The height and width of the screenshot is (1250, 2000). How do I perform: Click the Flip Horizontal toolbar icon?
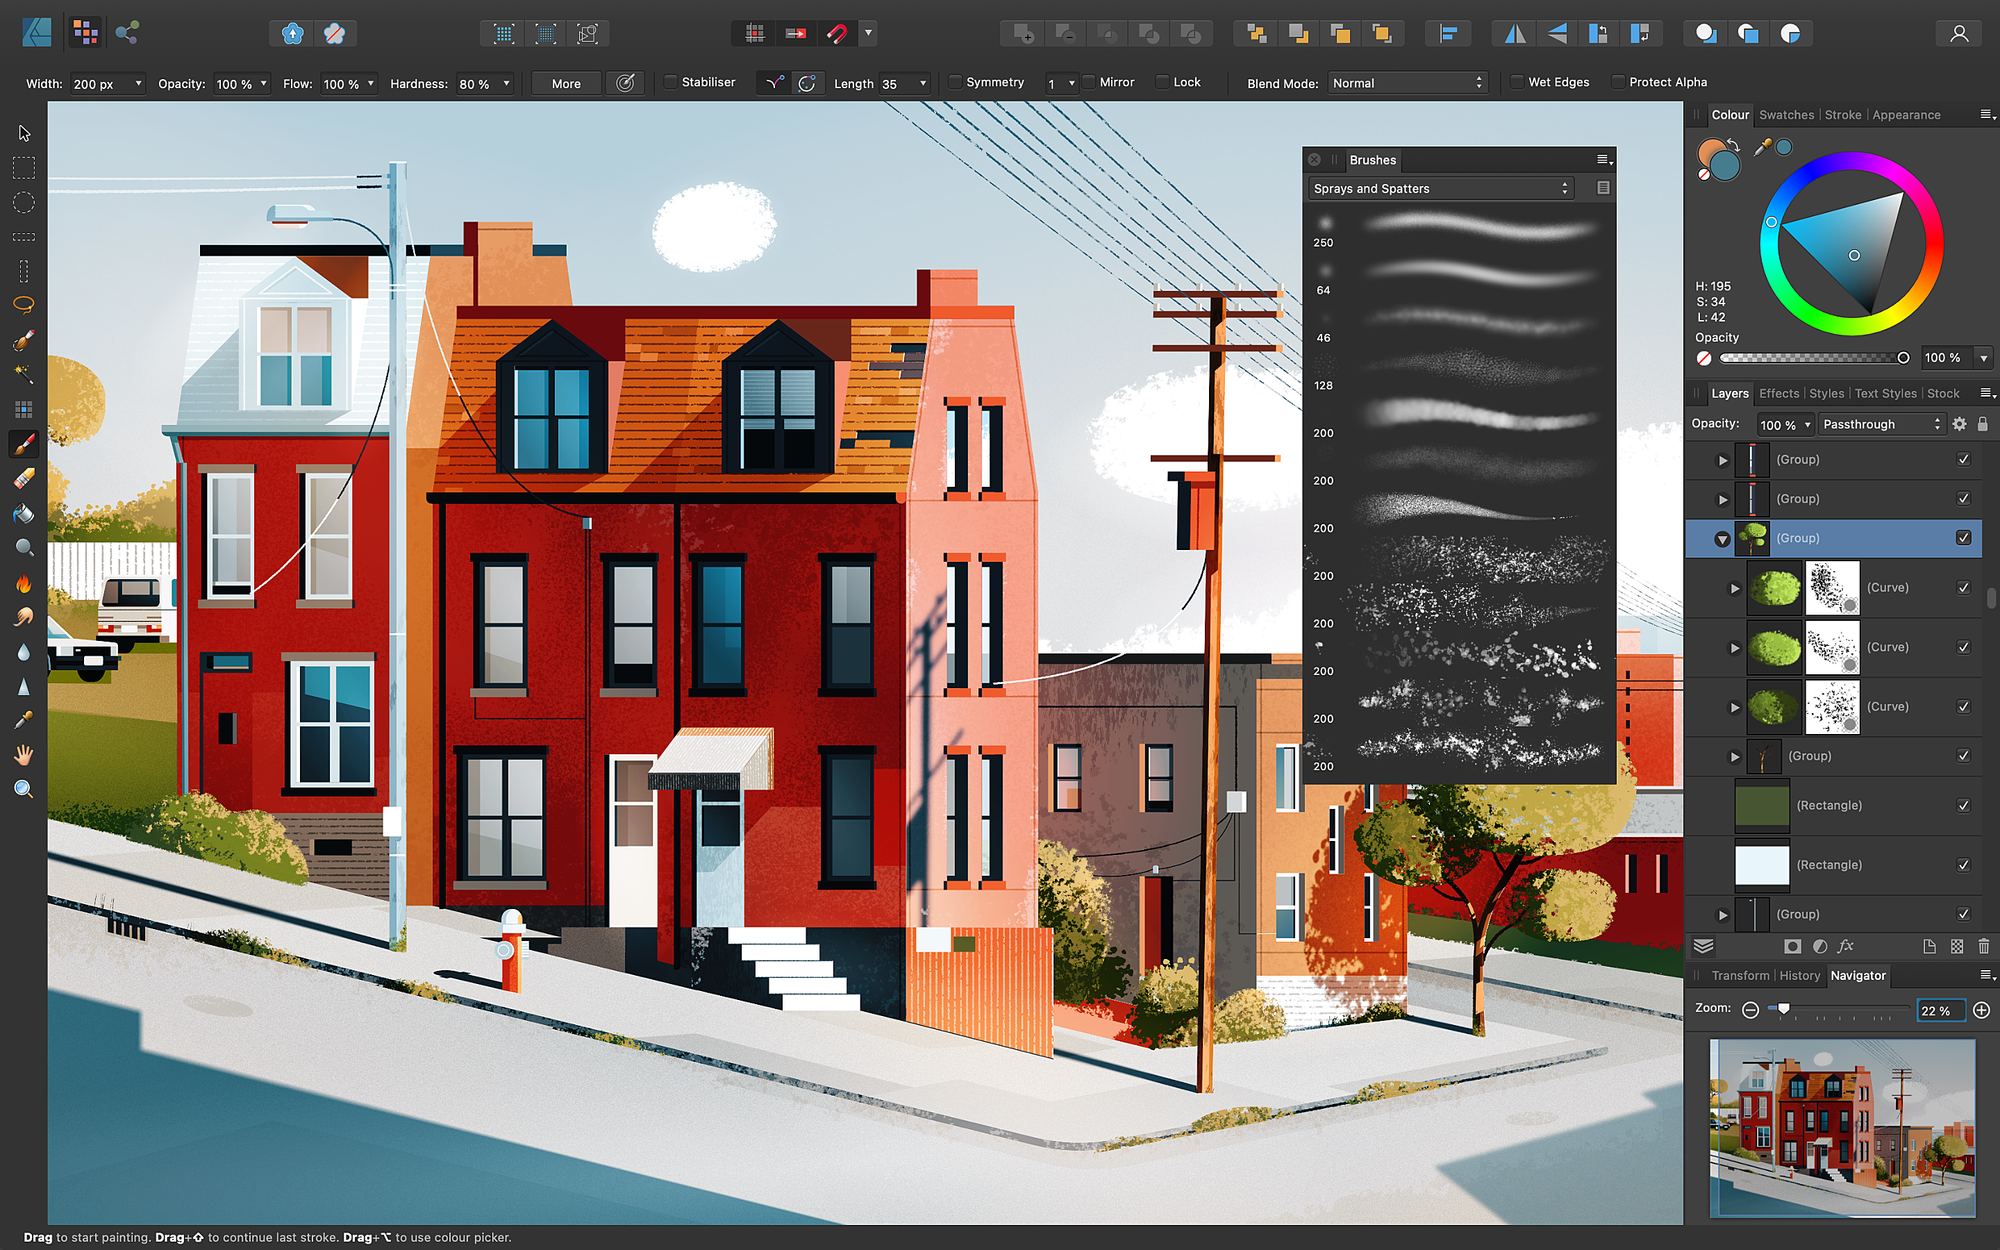tap(1515, 34)
